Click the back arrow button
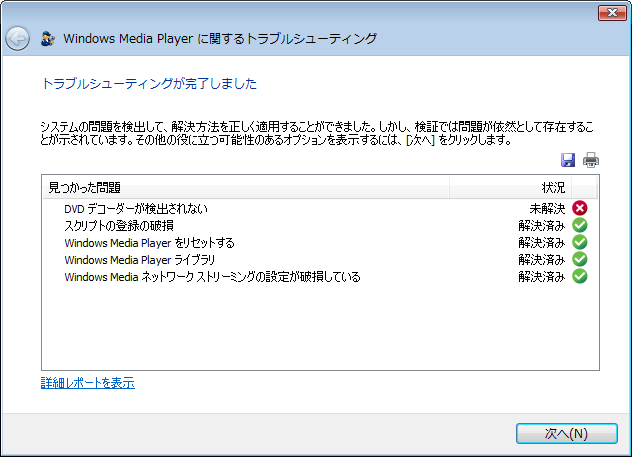 17,39
